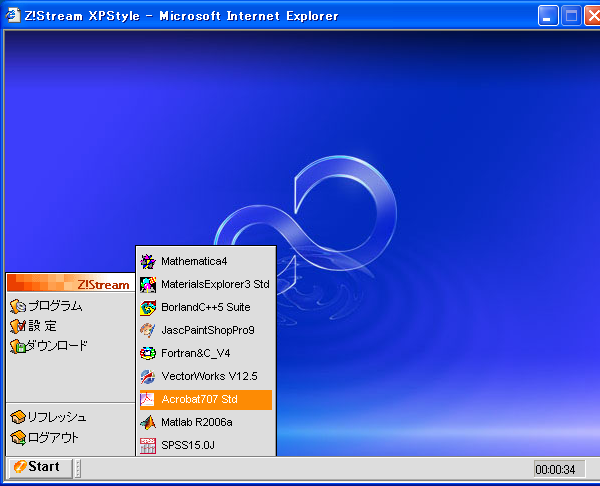Launch MaterialsExplorer3 Std from the menu
The height and width of the screenshot is (486, 600).
(x=206, y=285)
